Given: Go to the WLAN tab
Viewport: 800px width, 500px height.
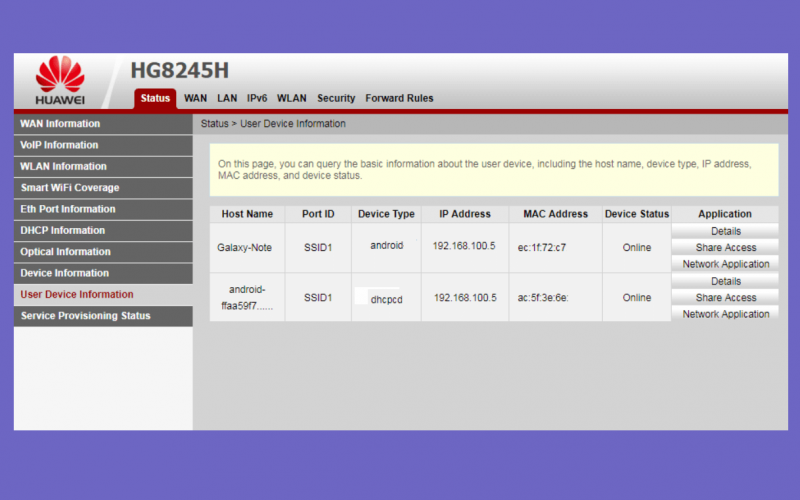Looking at the screenshot, I should click(x=292, y=98).
